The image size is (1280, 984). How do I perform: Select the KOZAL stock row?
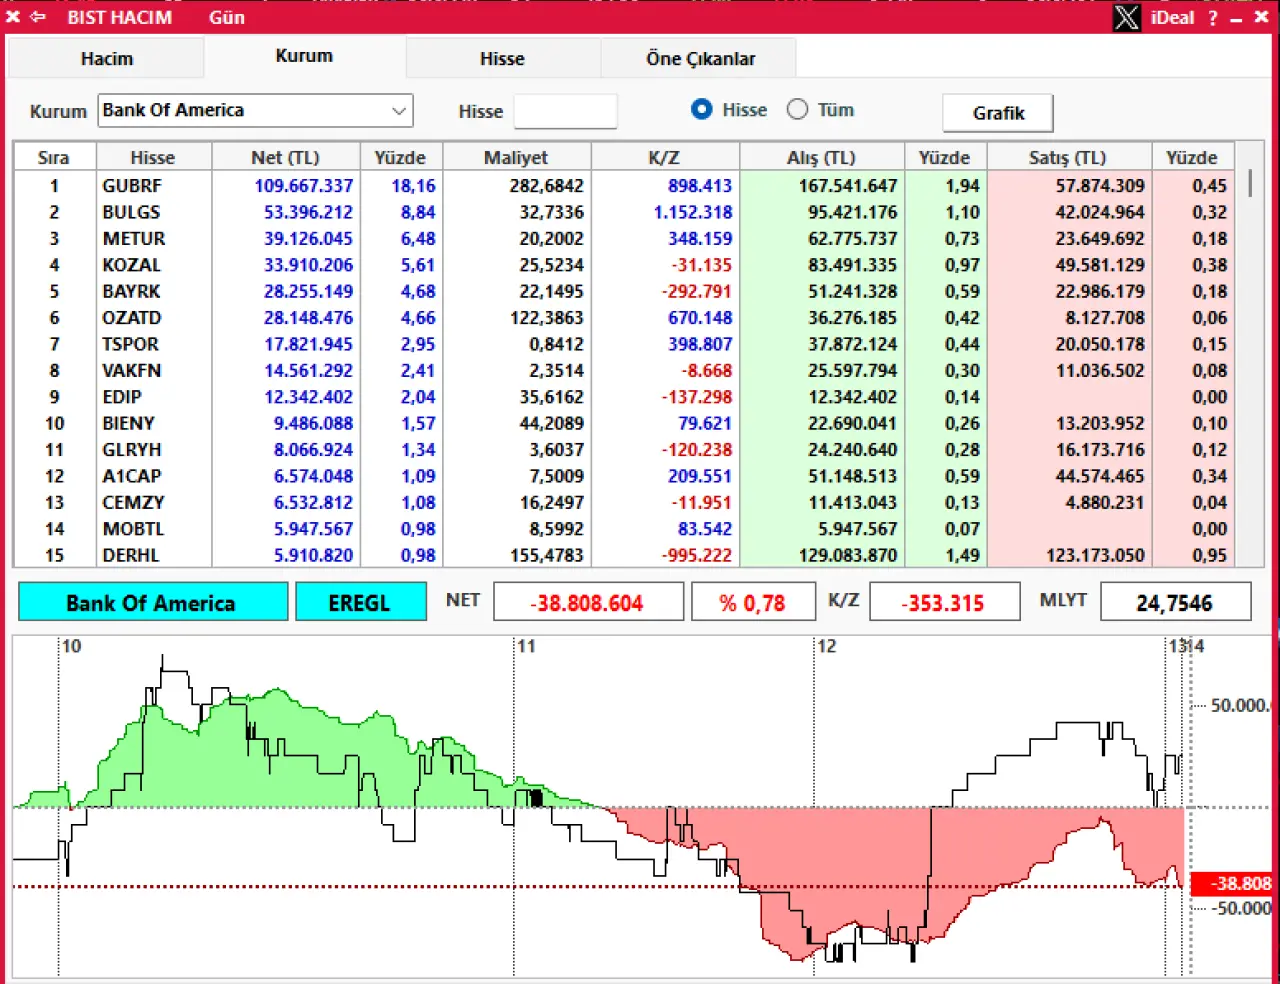click(x=624, y=265)
